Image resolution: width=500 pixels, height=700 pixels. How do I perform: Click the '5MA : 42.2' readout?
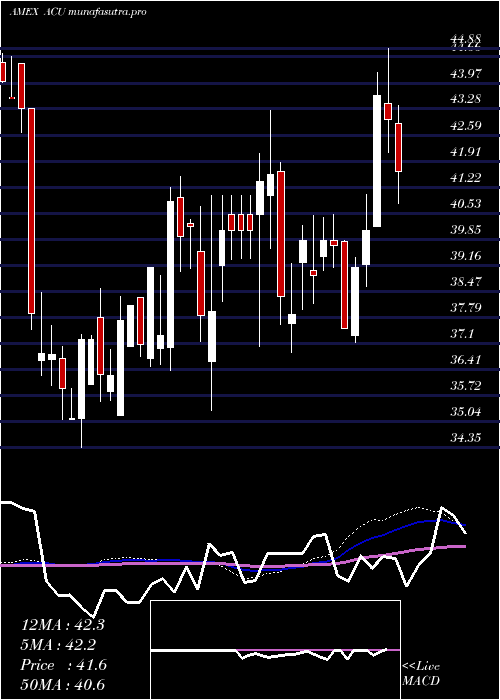[x=58, y=645]
